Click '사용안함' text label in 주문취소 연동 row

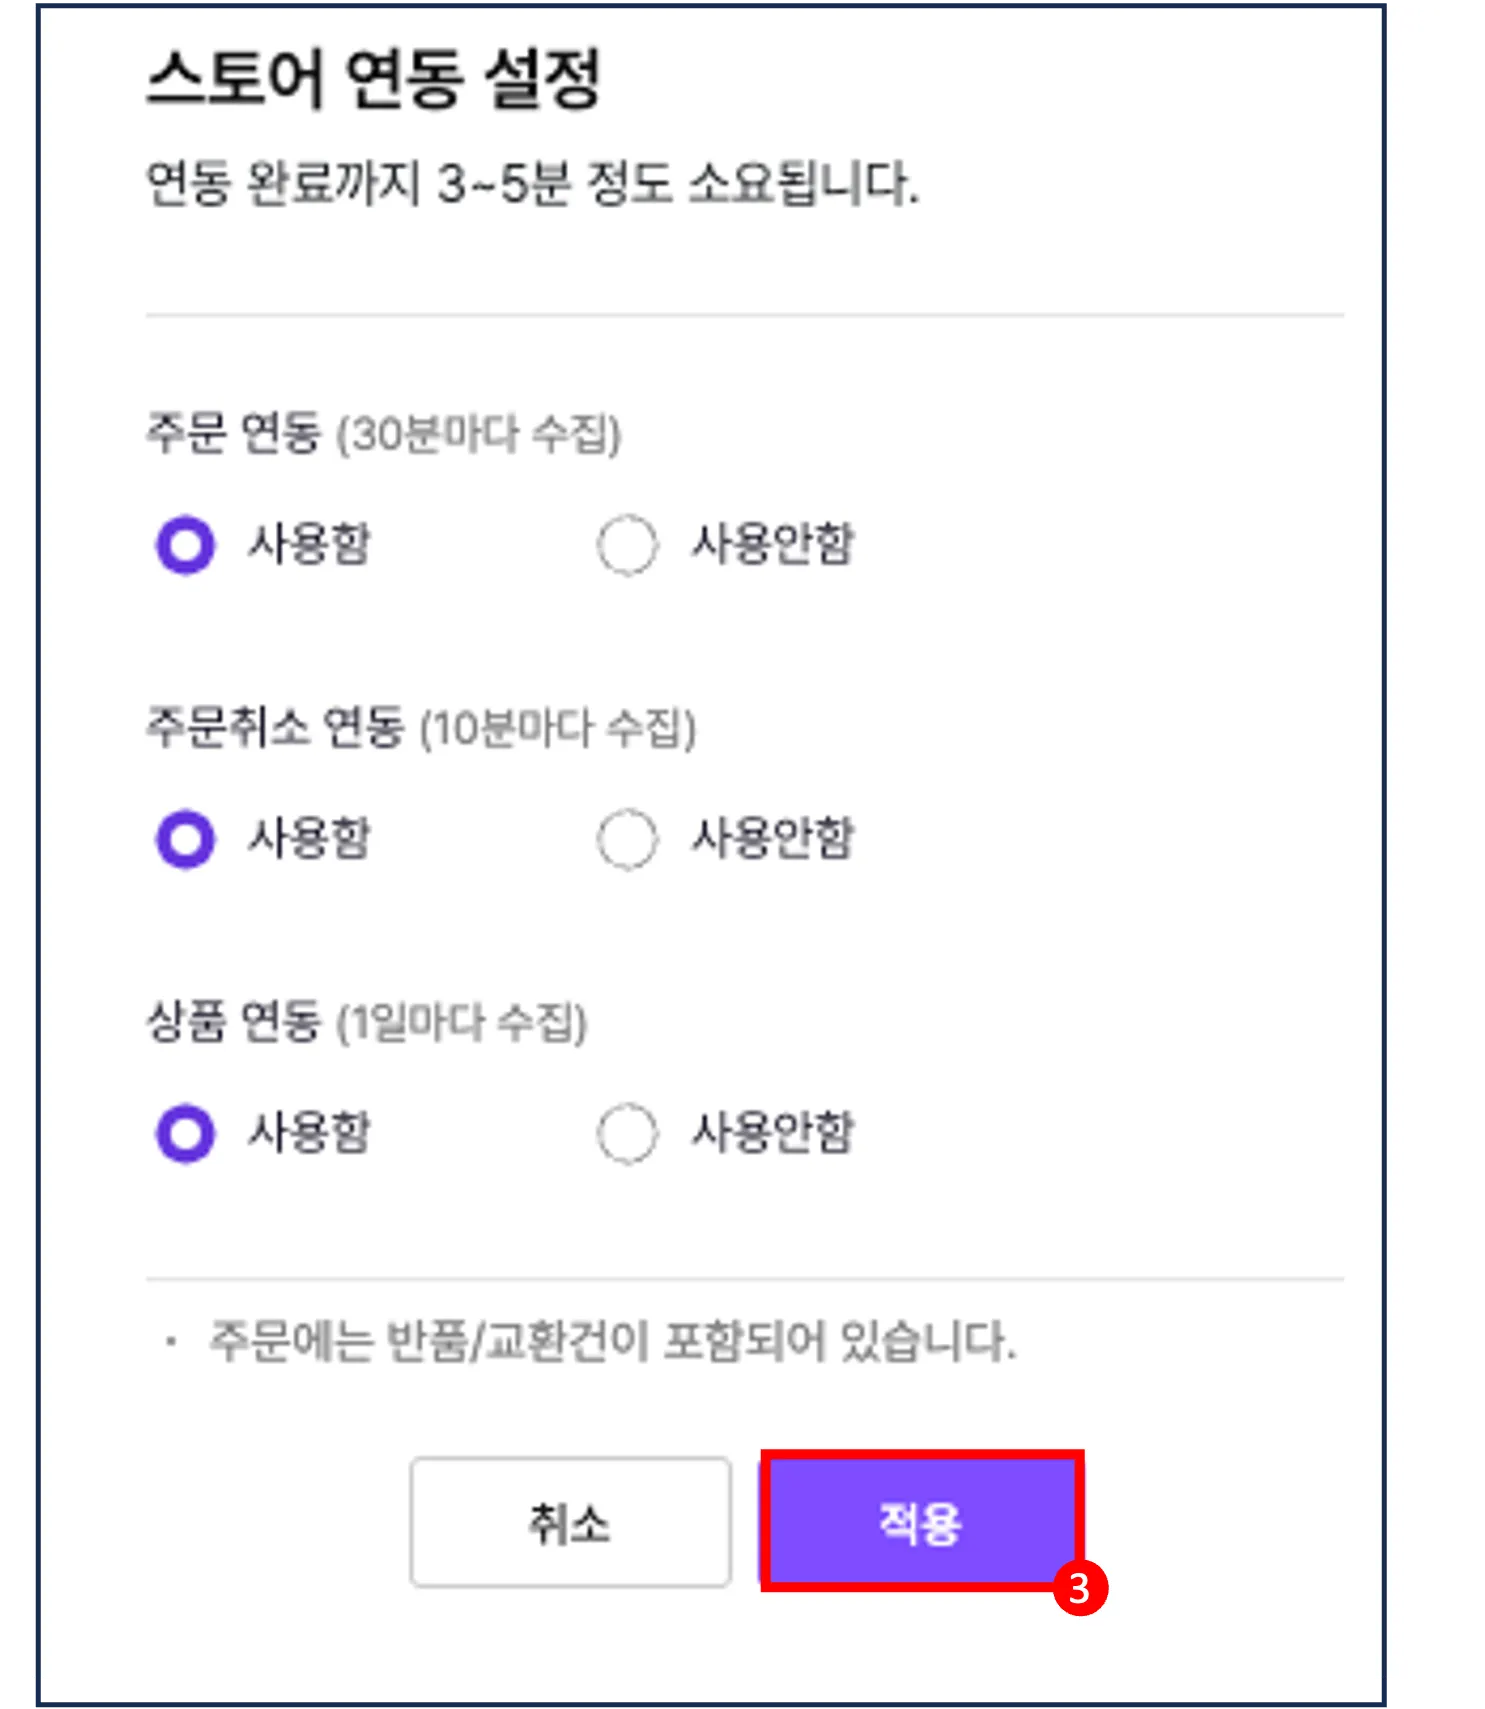pos(772,838)
